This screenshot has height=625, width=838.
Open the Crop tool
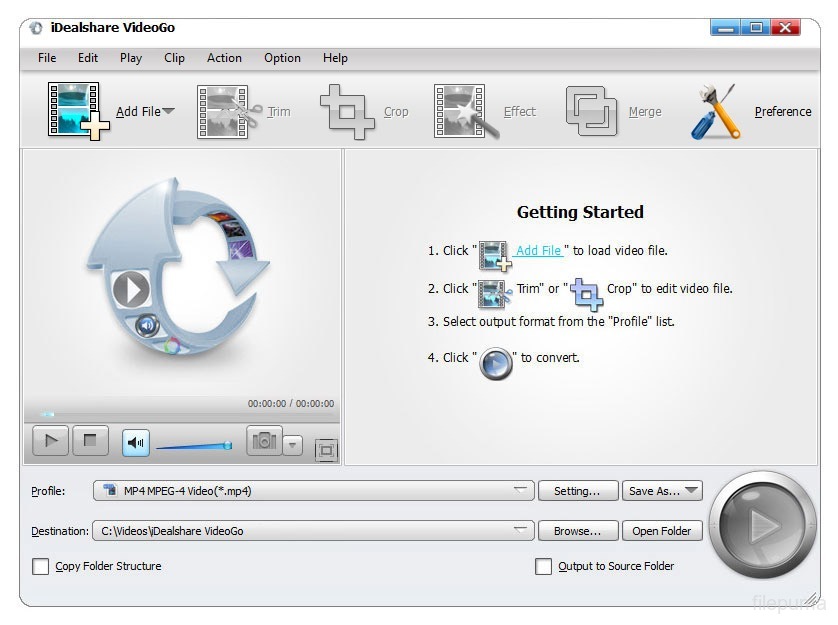pos(347,110)
